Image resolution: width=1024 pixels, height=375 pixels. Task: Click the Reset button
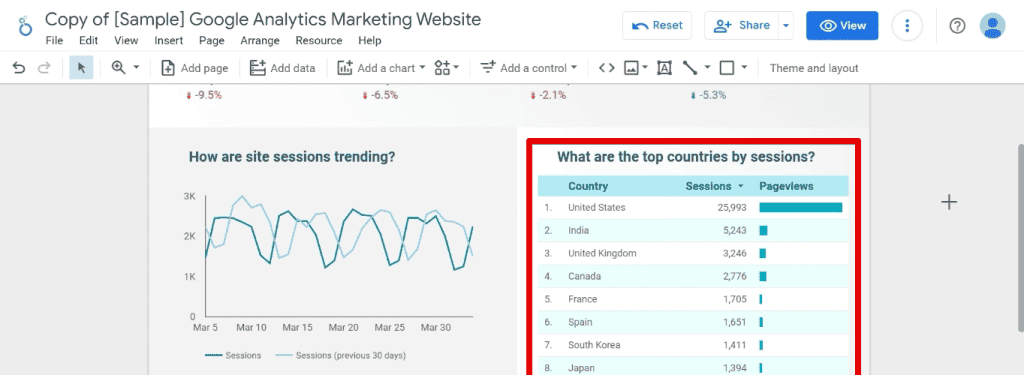658,25
